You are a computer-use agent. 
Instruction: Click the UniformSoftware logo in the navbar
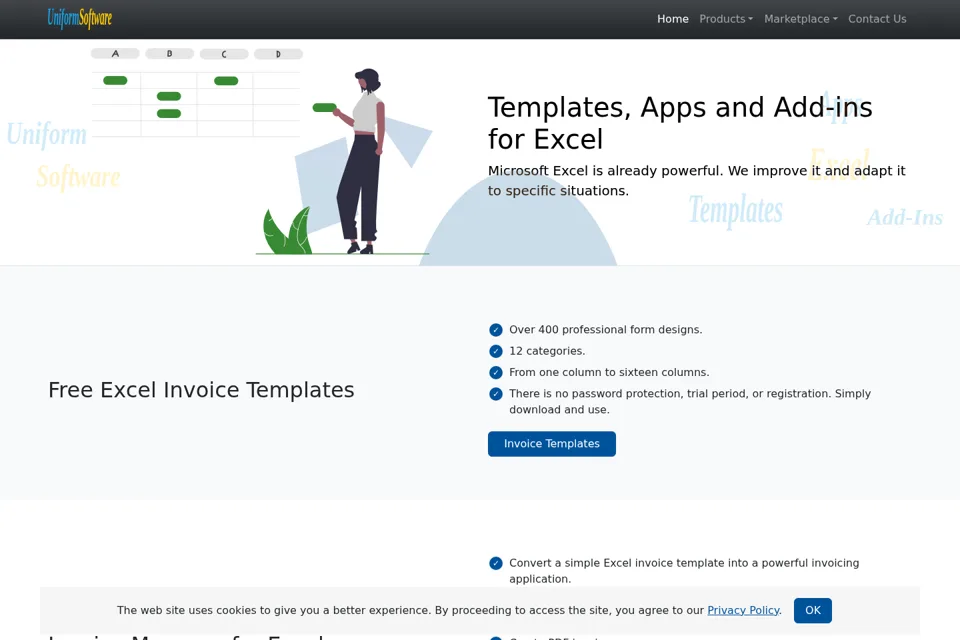(80, 18)
